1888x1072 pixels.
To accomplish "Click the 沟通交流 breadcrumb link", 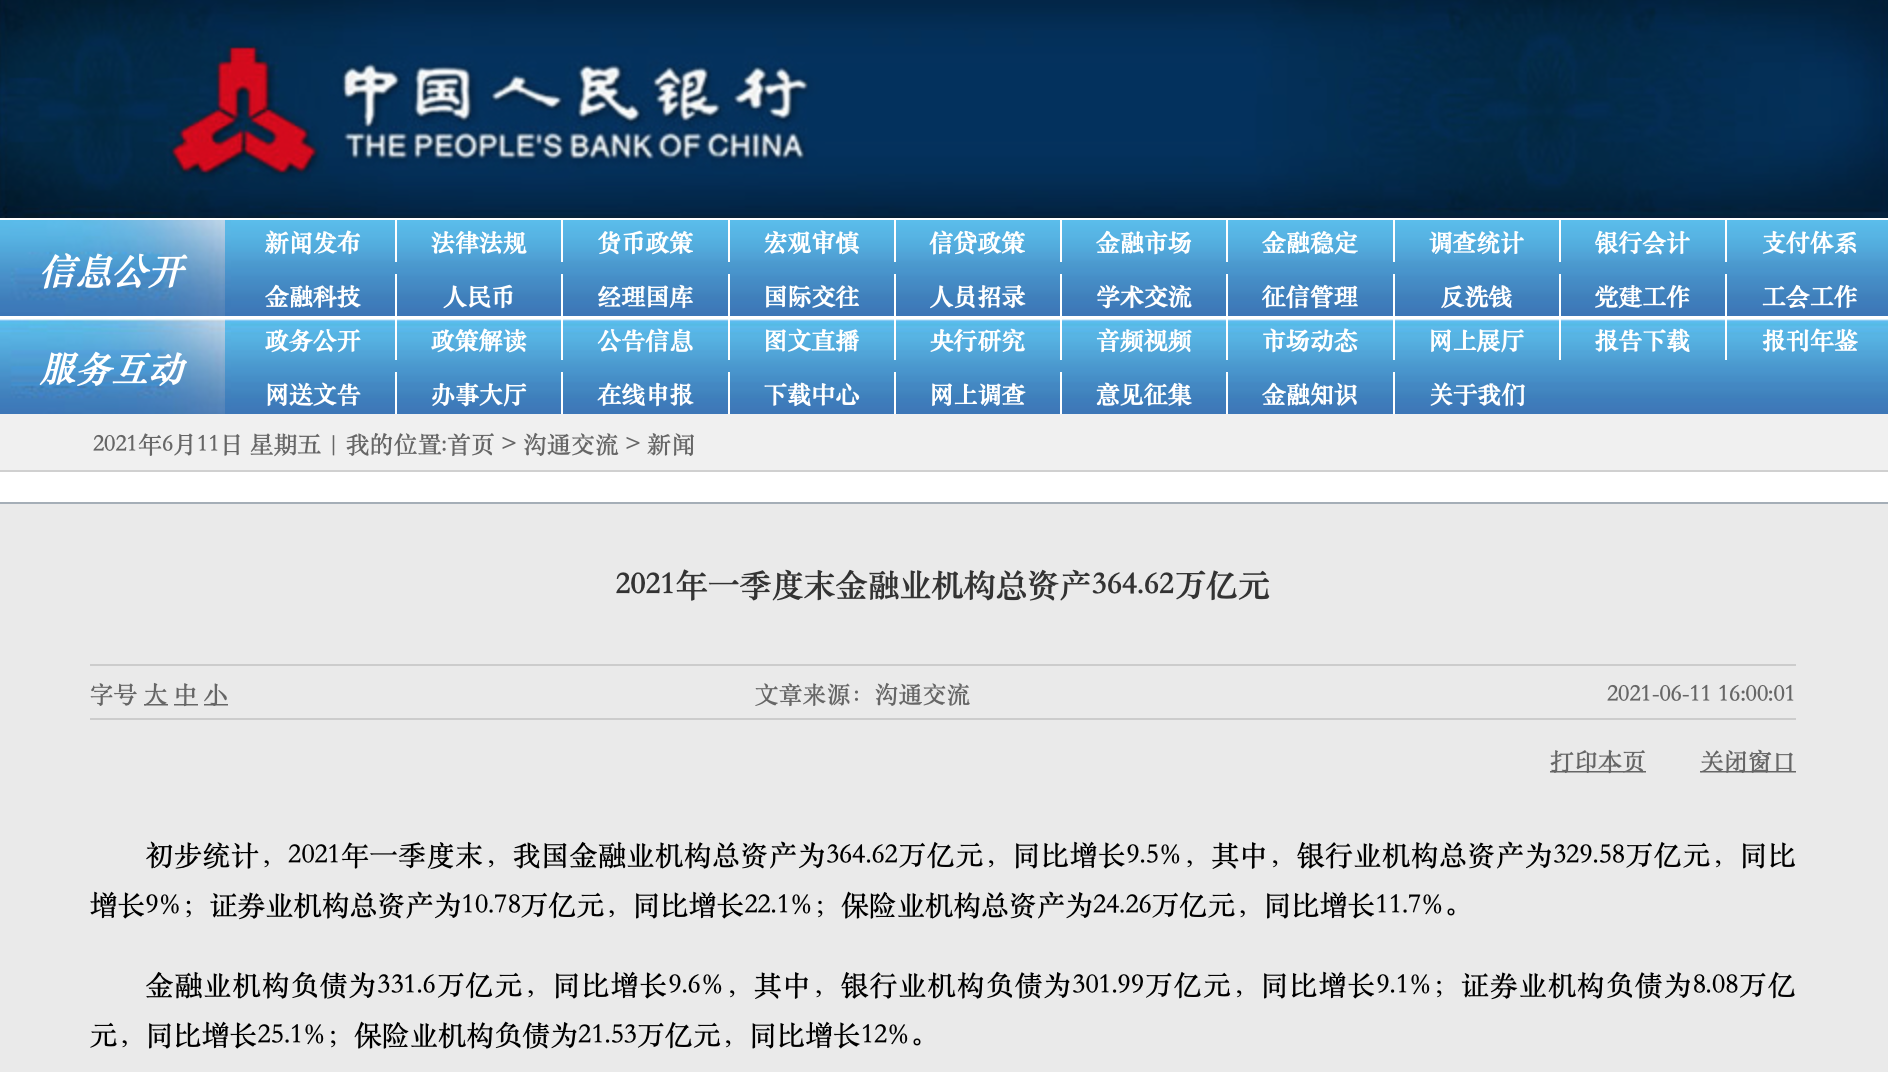I will [570, 445].
